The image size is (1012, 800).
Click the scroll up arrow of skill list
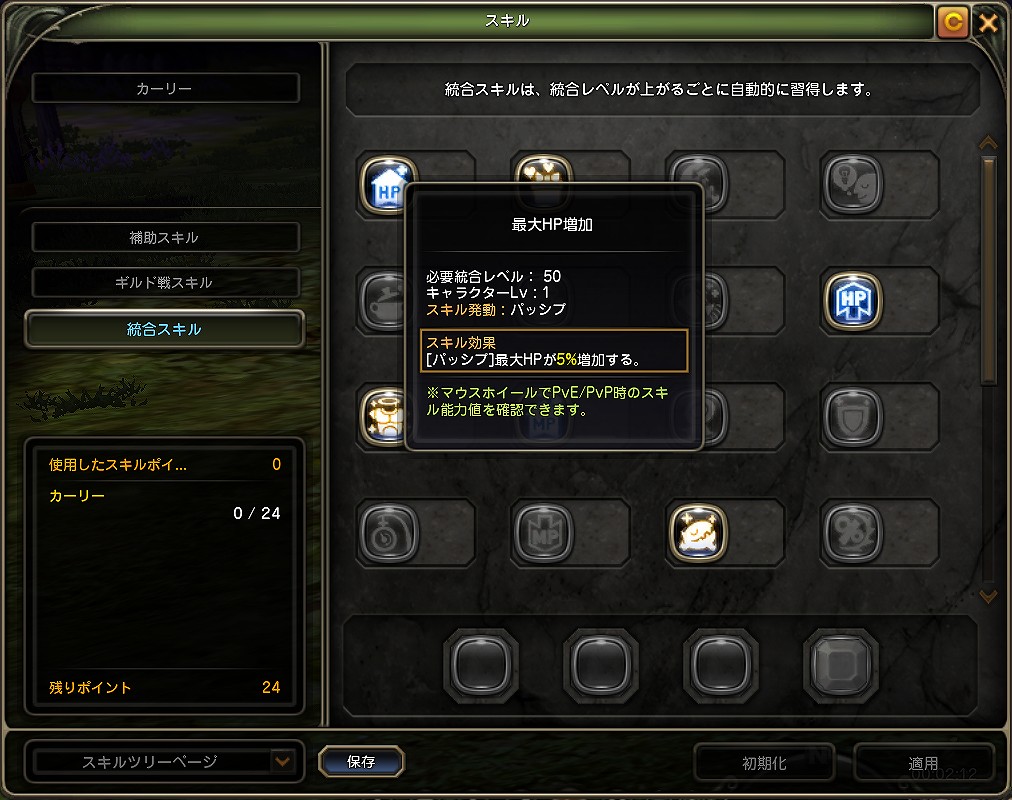pyautogui.click(x=988, y=142)
